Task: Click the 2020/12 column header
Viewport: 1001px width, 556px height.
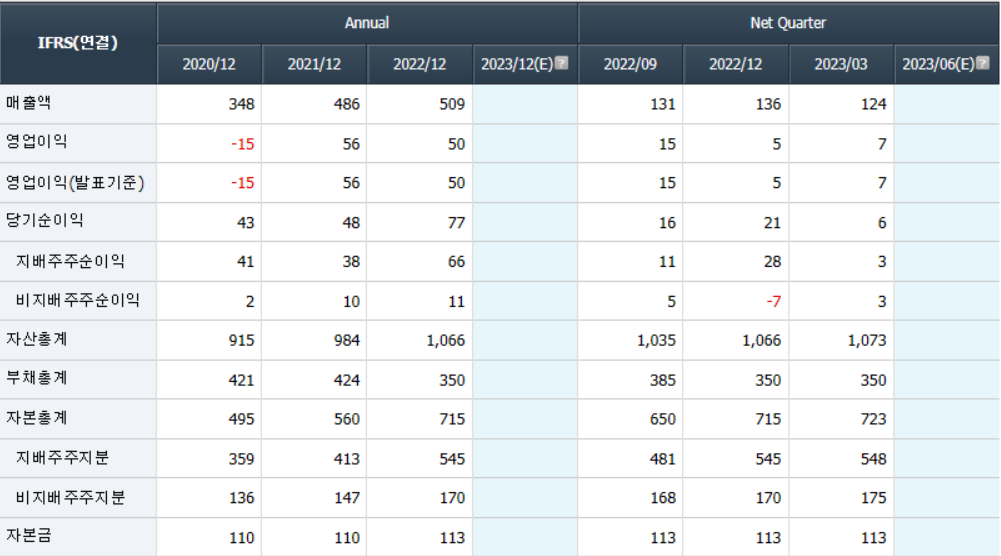Action: point(209,64)
